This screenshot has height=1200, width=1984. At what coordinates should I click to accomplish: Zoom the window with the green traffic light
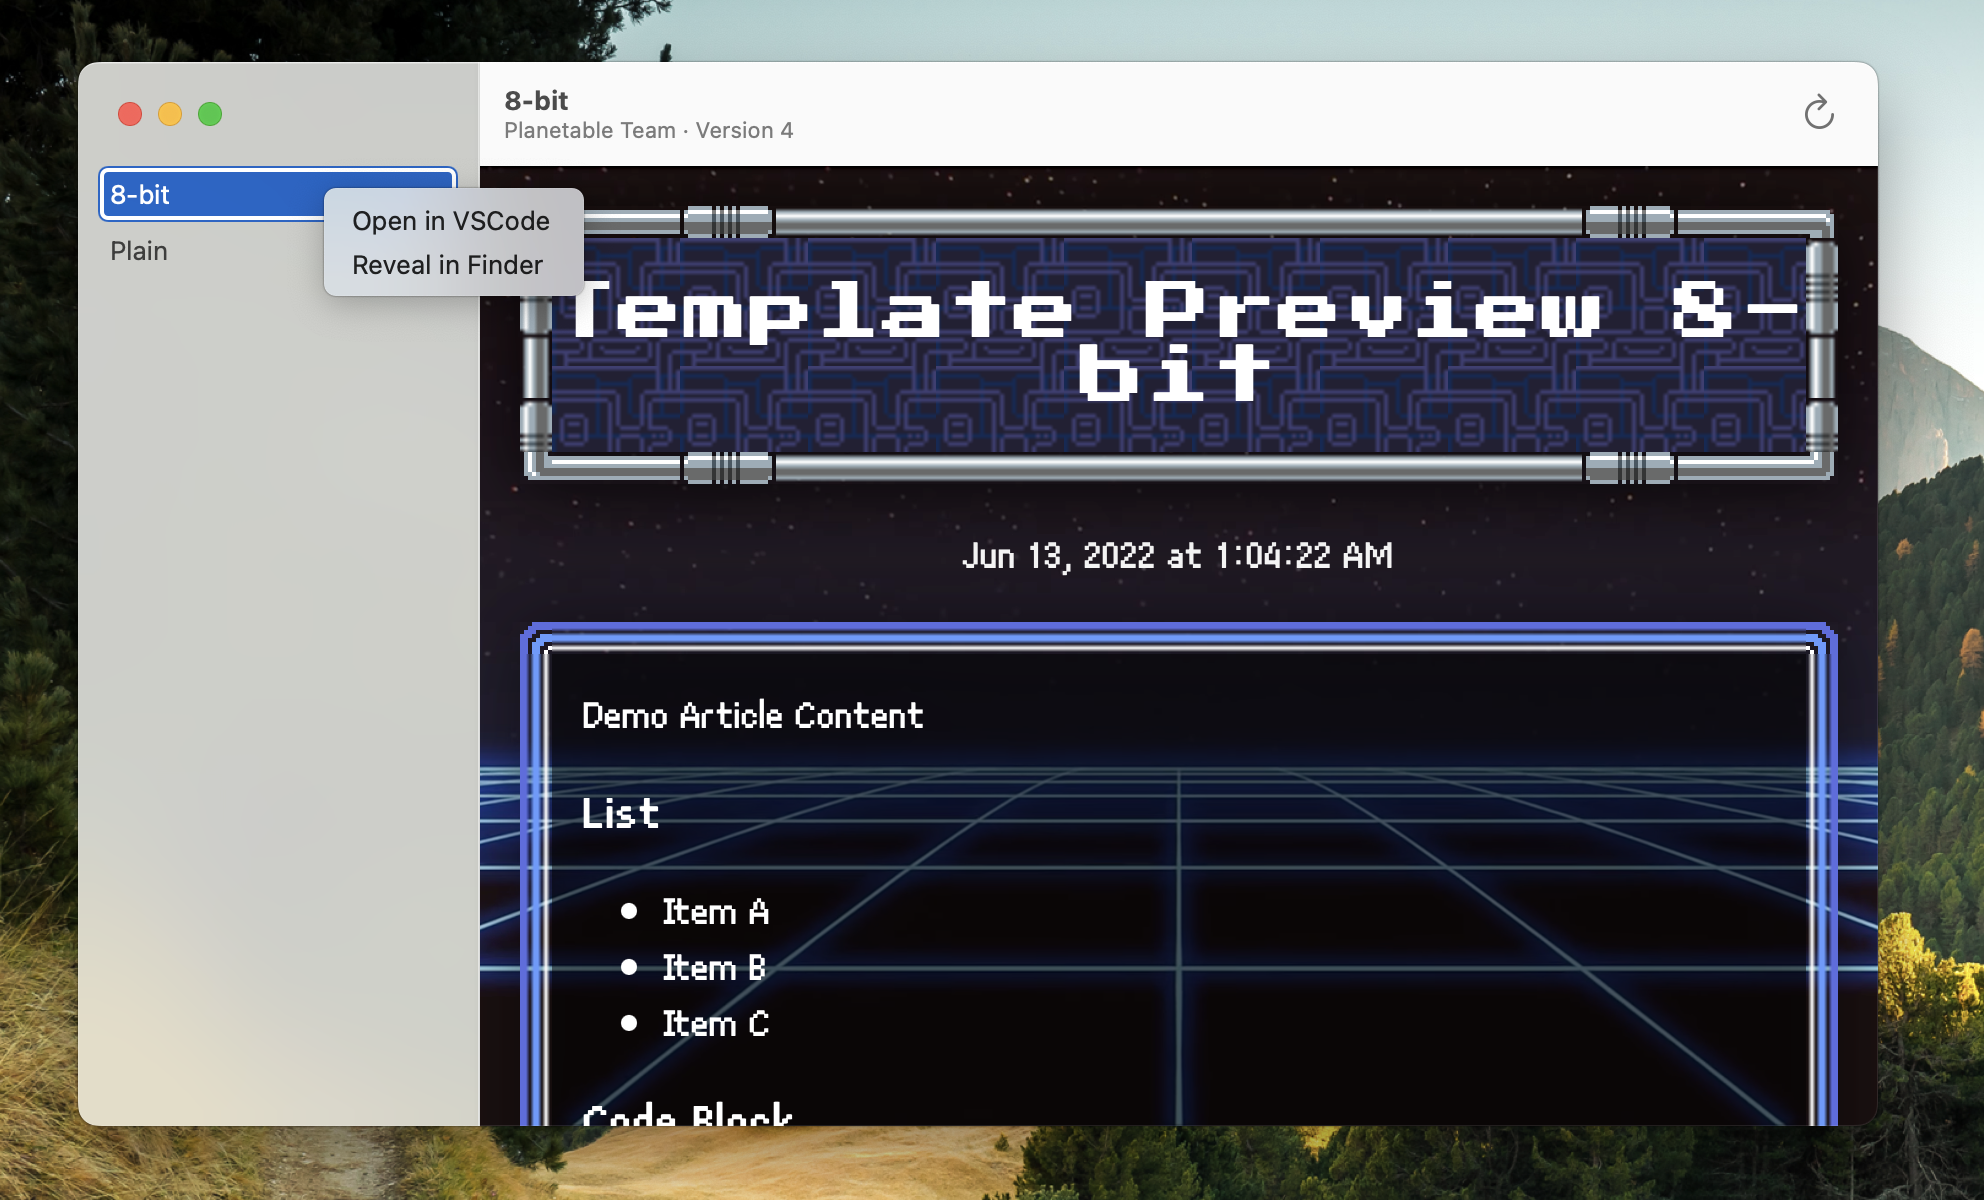click(x=209, y=115)
